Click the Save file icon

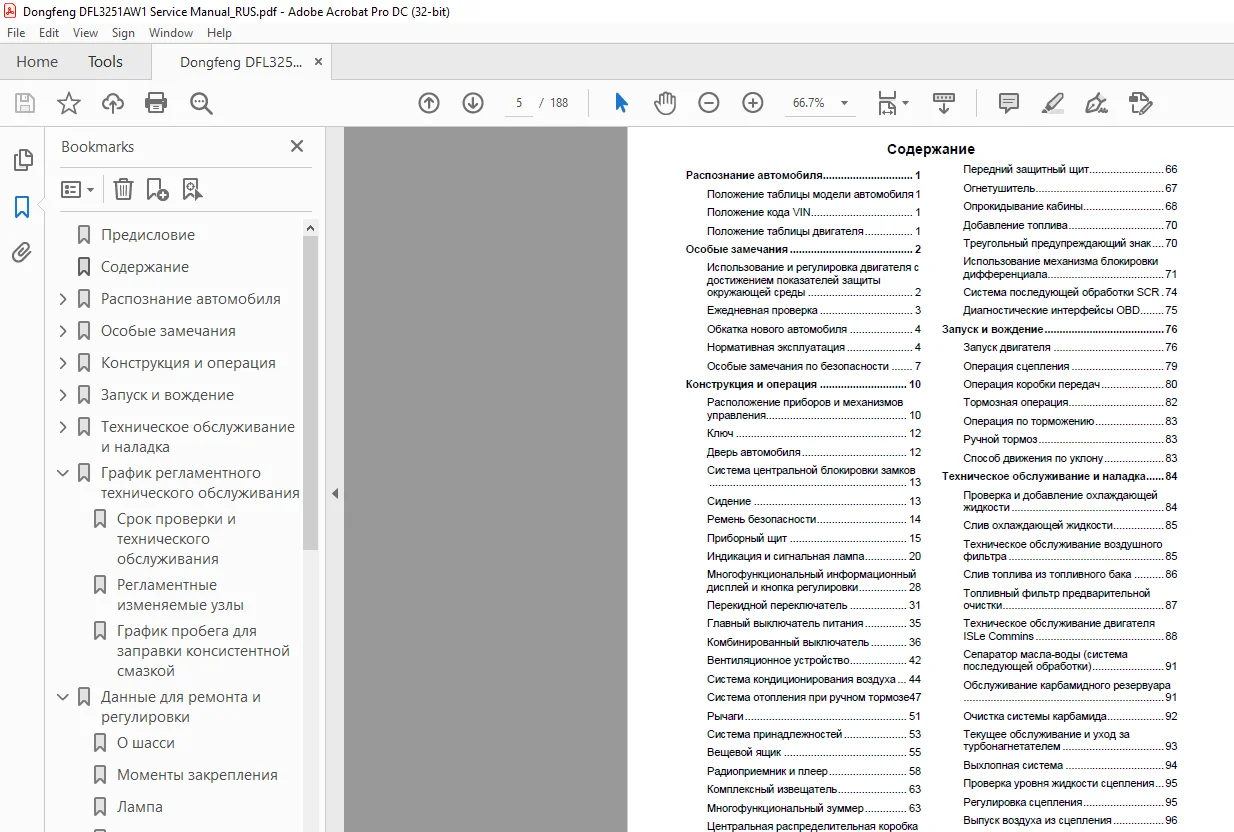click(x=24, y=103)
